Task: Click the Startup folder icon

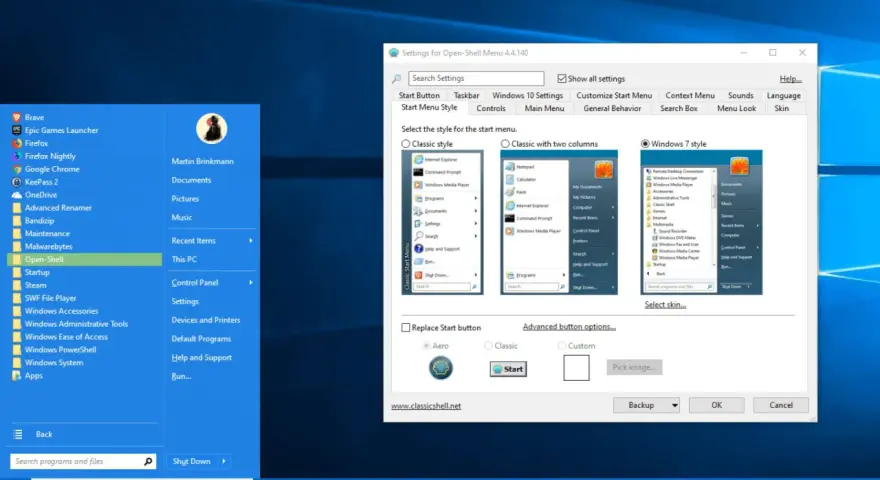Action: [x=17, y=272]
